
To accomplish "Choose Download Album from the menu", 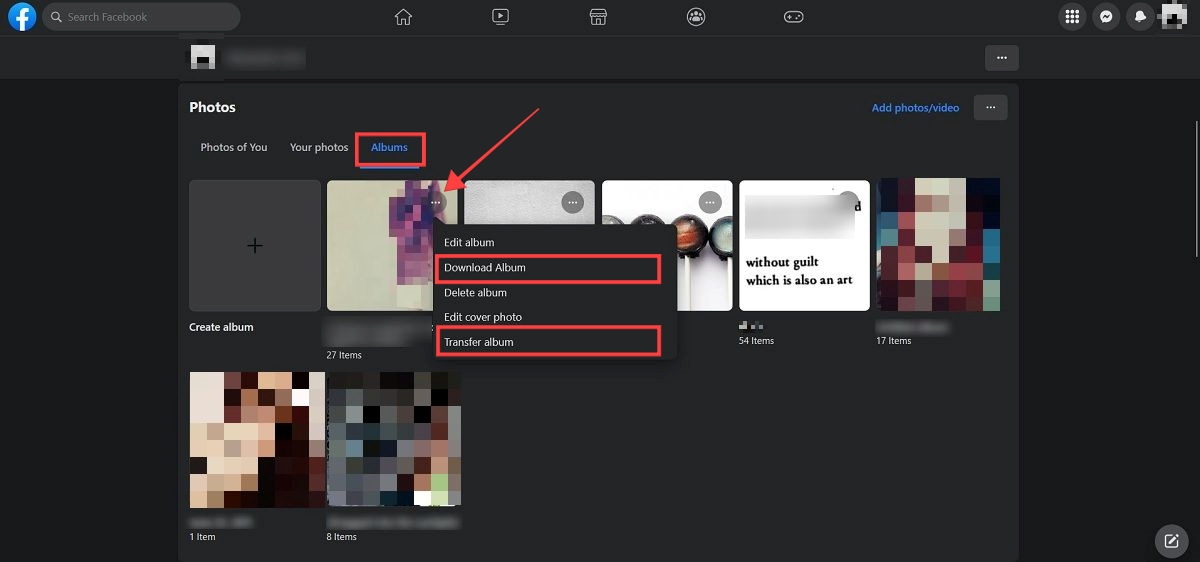I will 556,268.
